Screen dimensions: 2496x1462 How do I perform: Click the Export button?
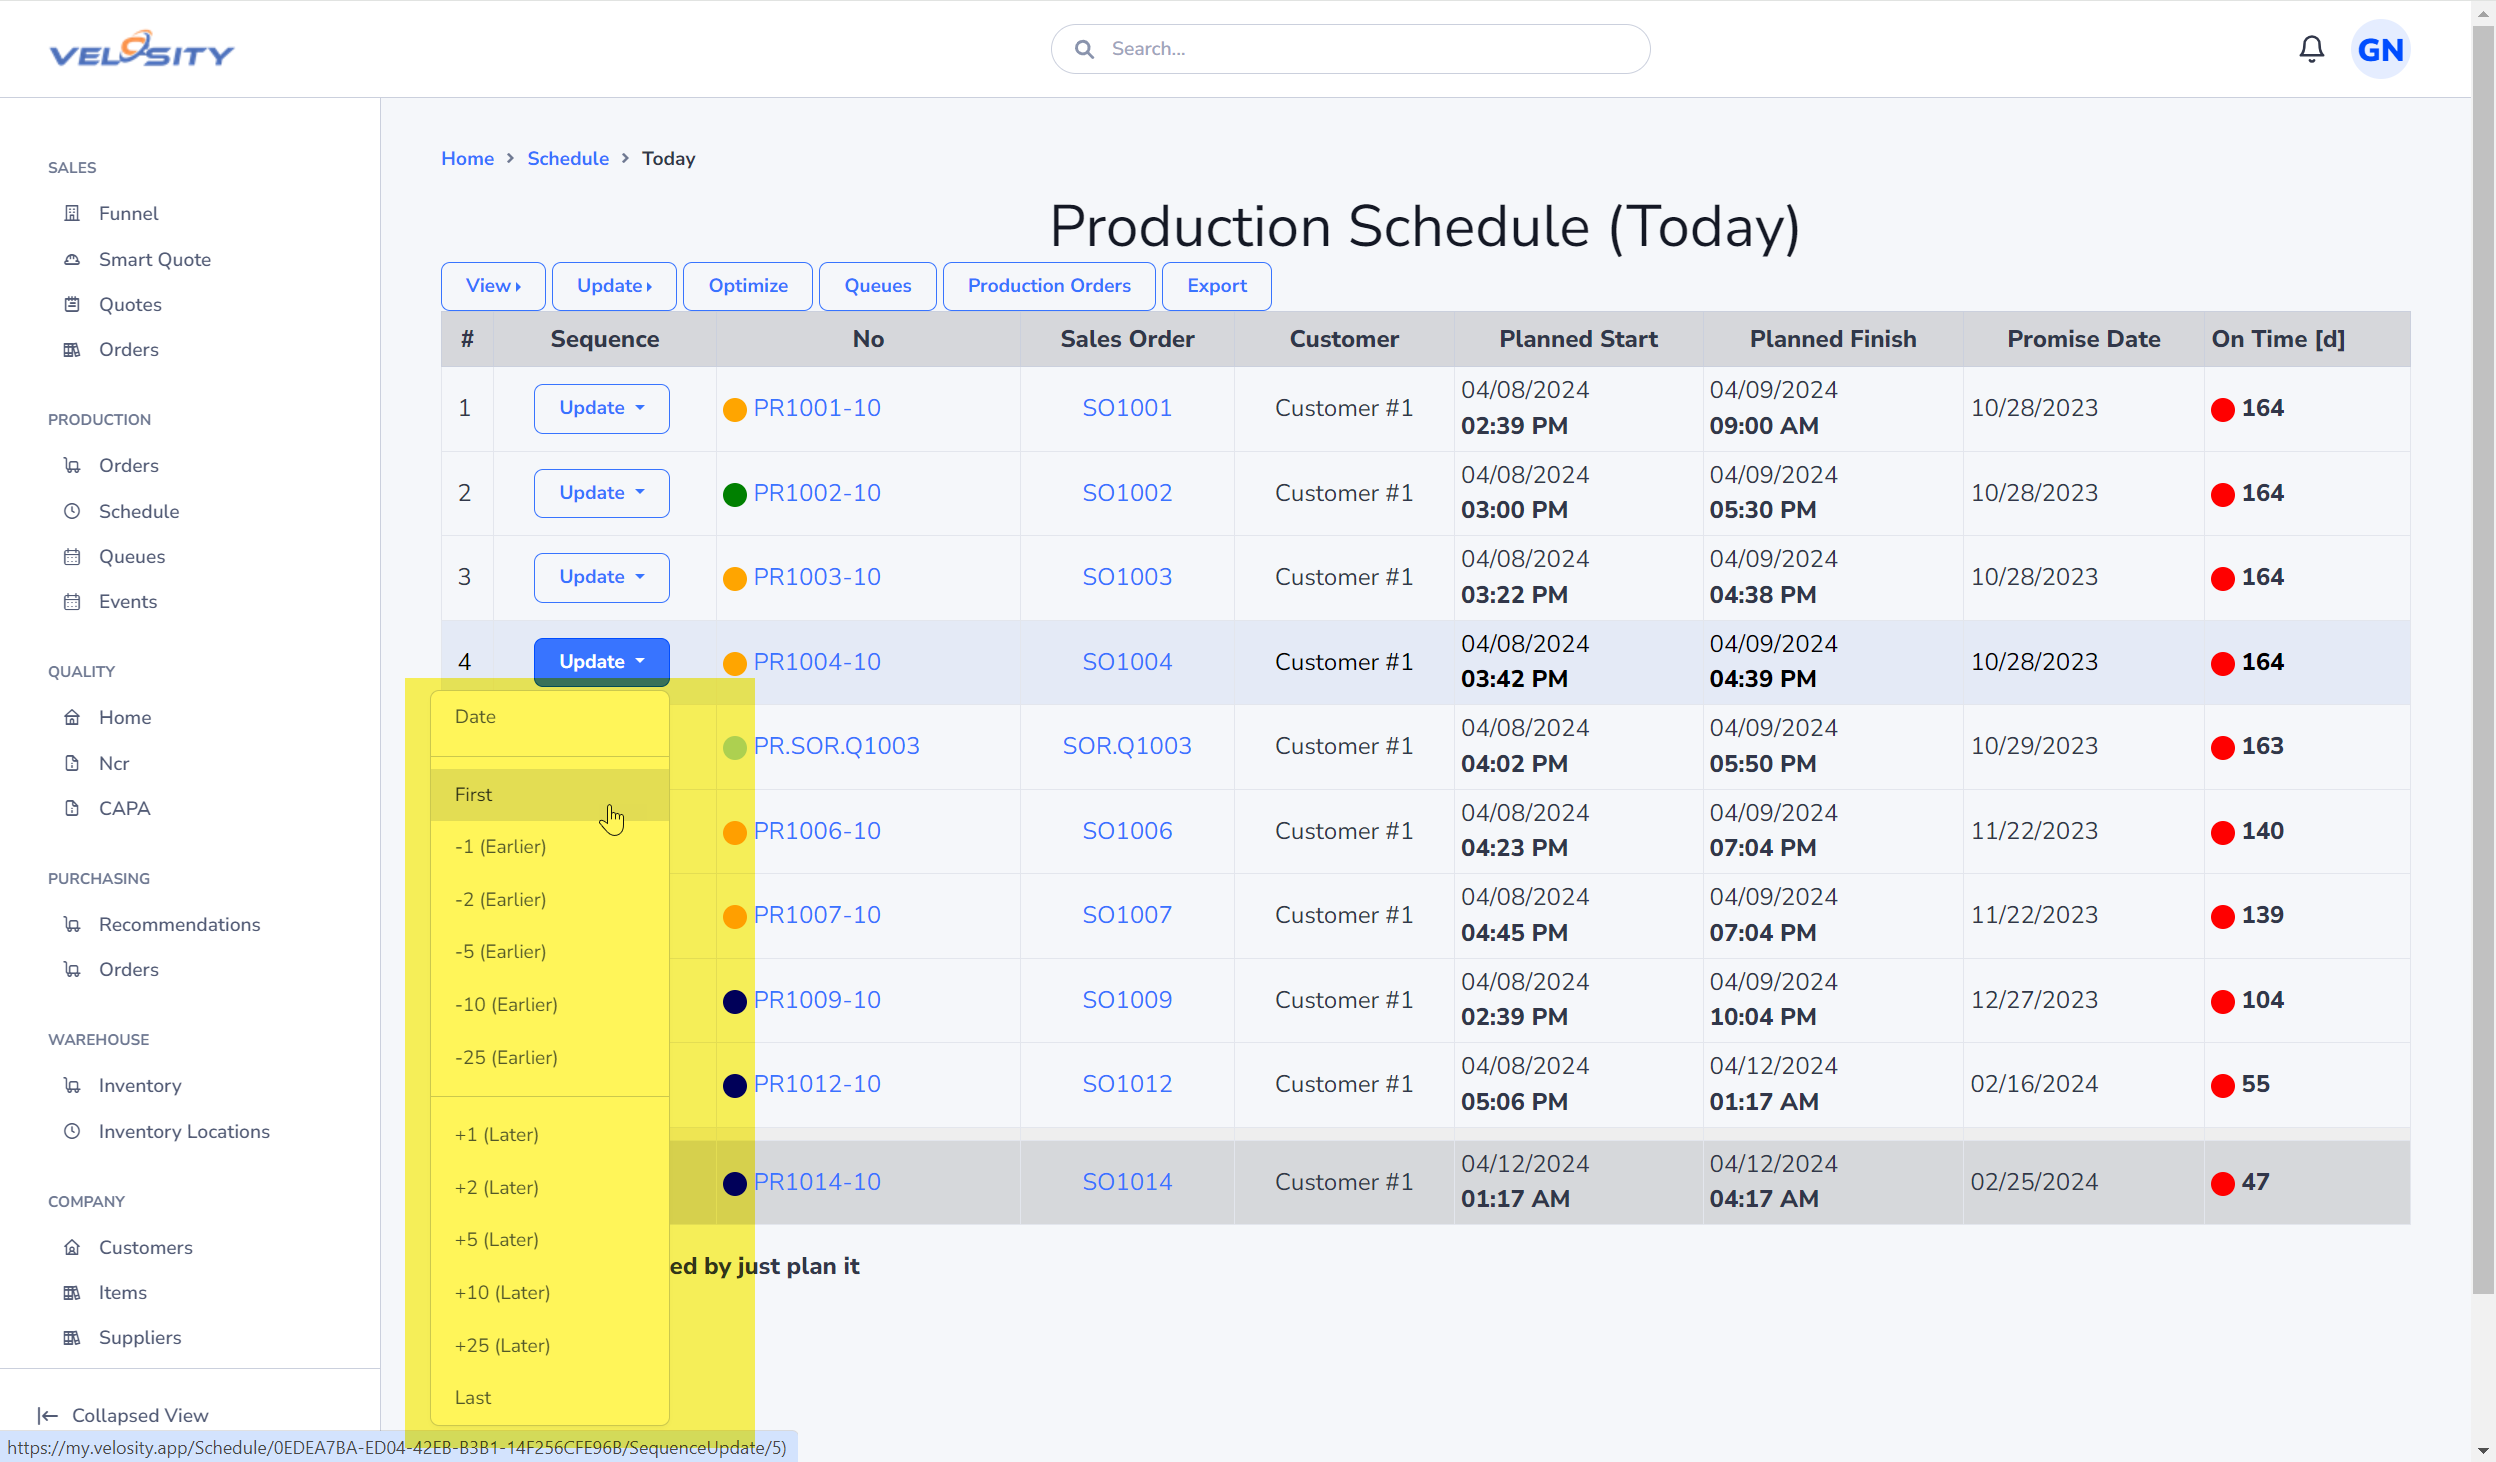[1217, 286]
